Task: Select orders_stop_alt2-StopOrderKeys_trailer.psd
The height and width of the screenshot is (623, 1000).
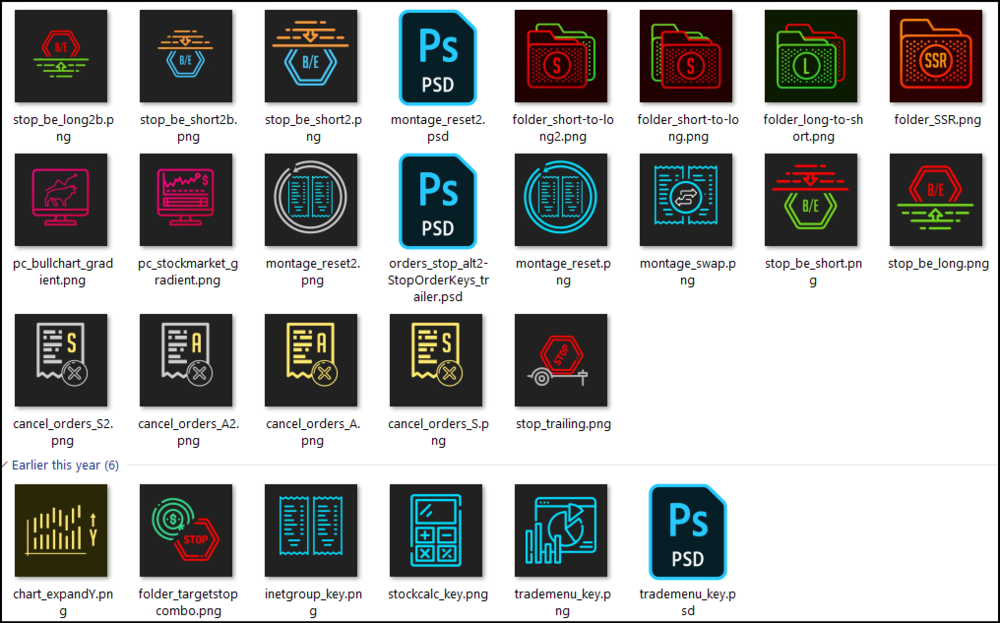Action: [437, 200]
